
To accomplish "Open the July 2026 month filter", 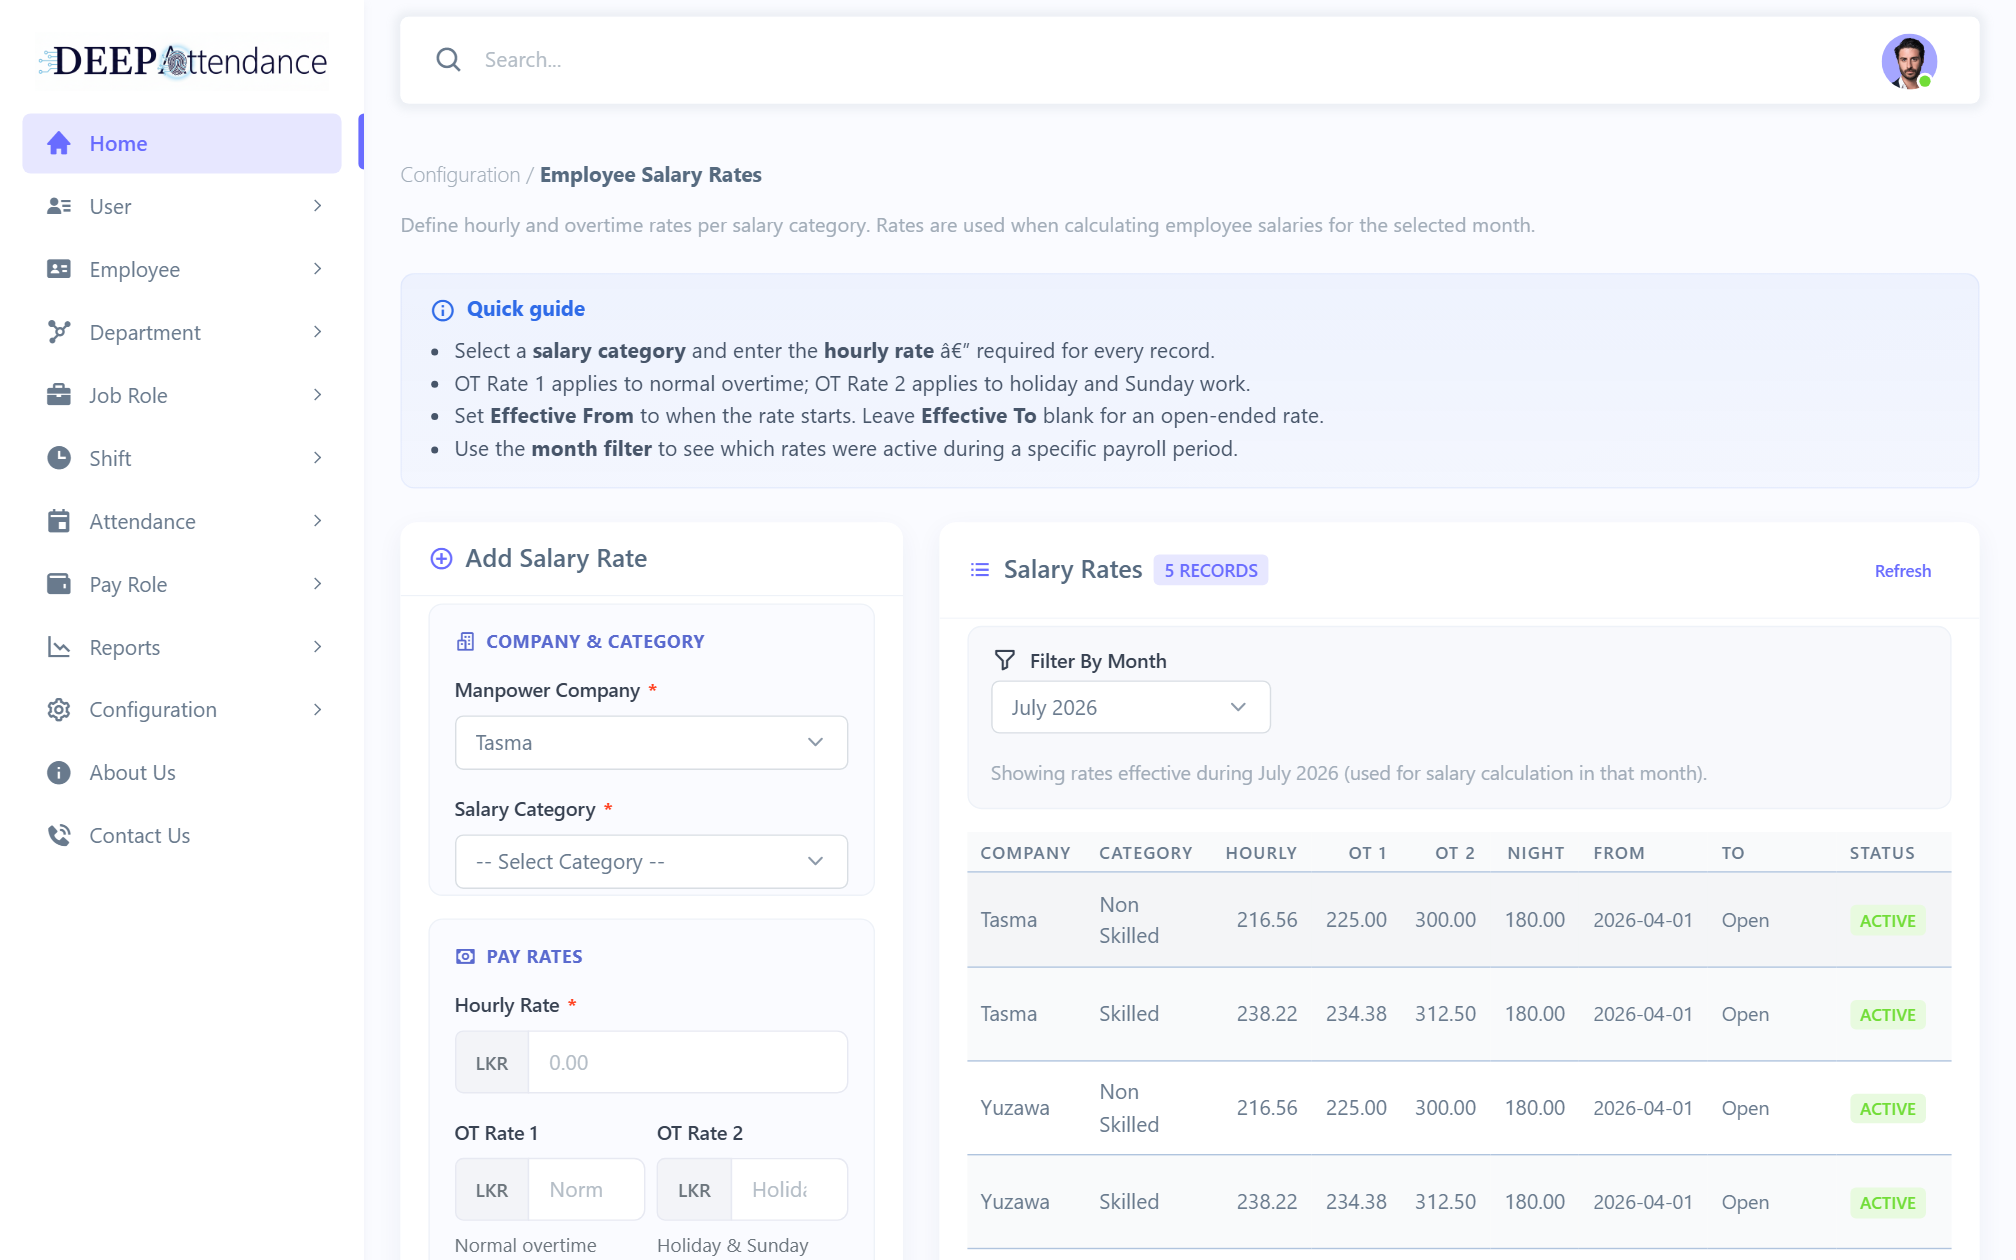I will pyautogui.click(x=1130, y=707).
